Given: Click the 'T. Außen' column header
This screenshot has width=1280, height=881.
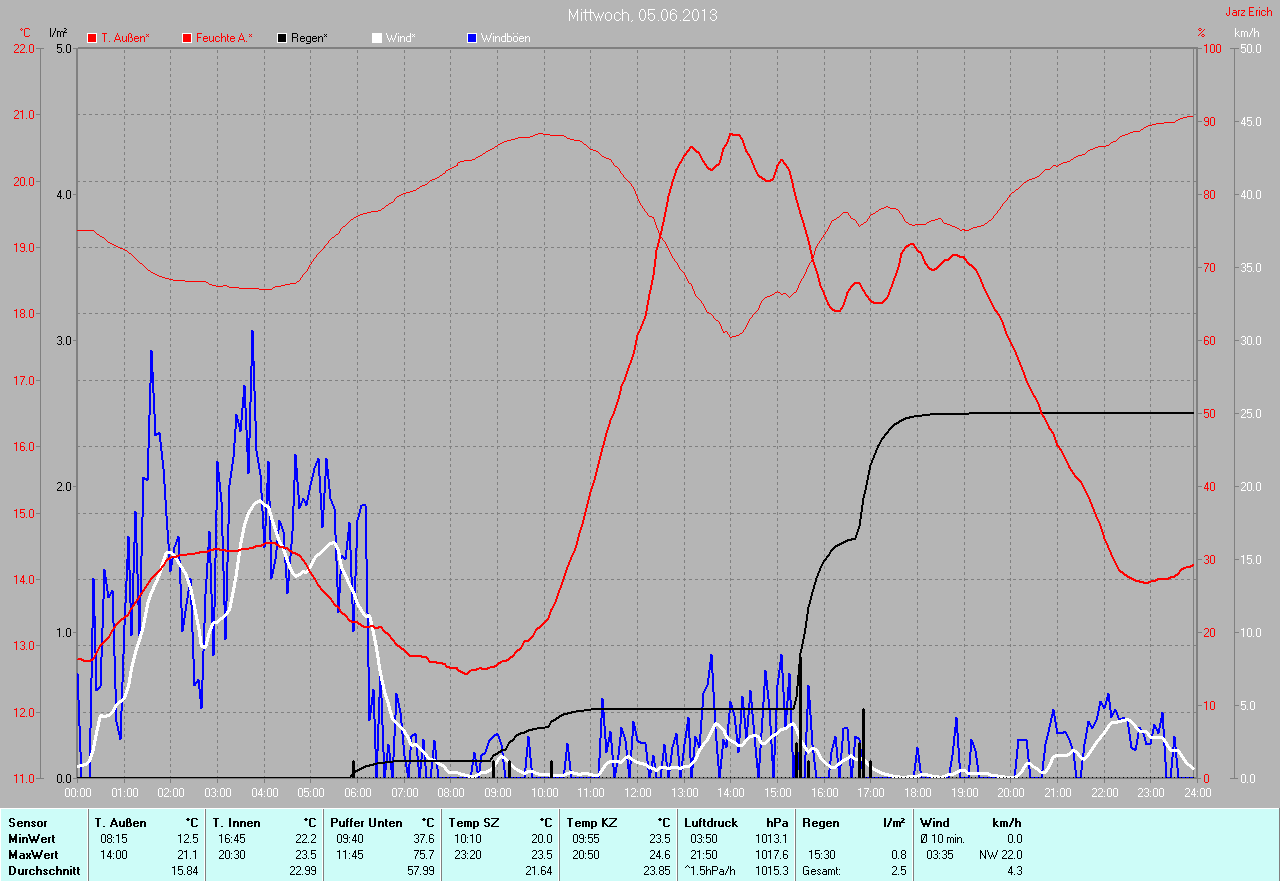Looking at the screenshot, I should 120,823.
